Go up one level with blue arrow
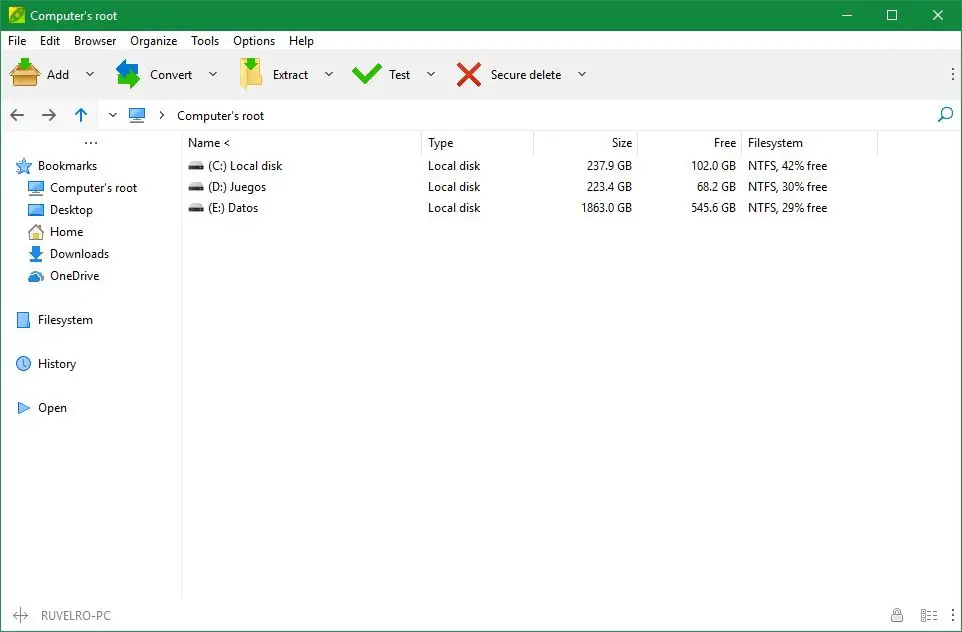The width and height of the screenshot is (962, 632). point(81,115)
